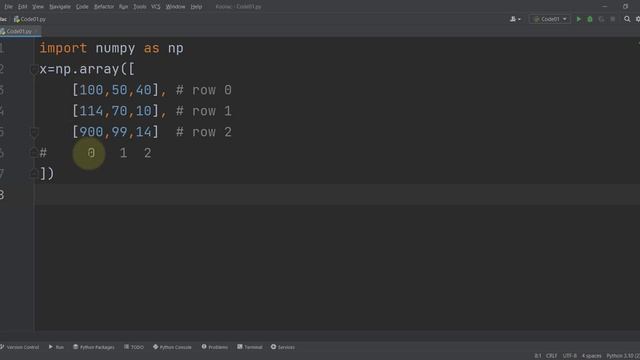This screenshot has width=640, height=360.
Task: Place cursor on empty line 8
Action: [337, 194]
